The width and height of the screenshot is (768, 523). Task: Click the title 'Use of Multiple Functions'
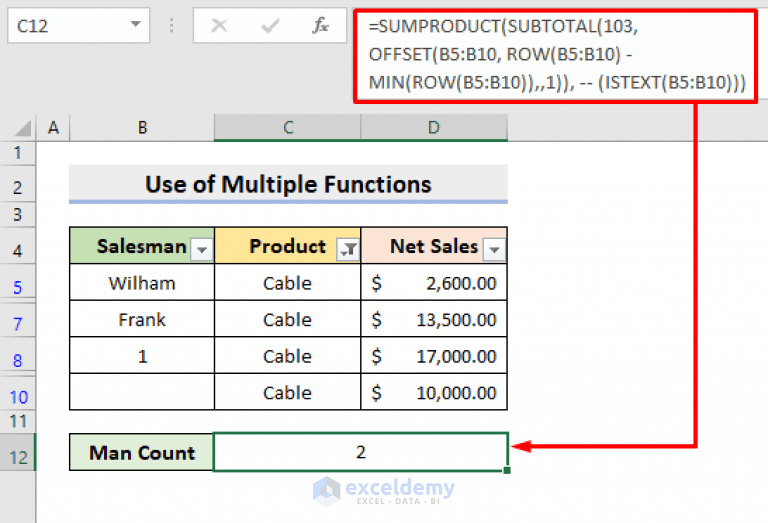[x=288, y=185]
